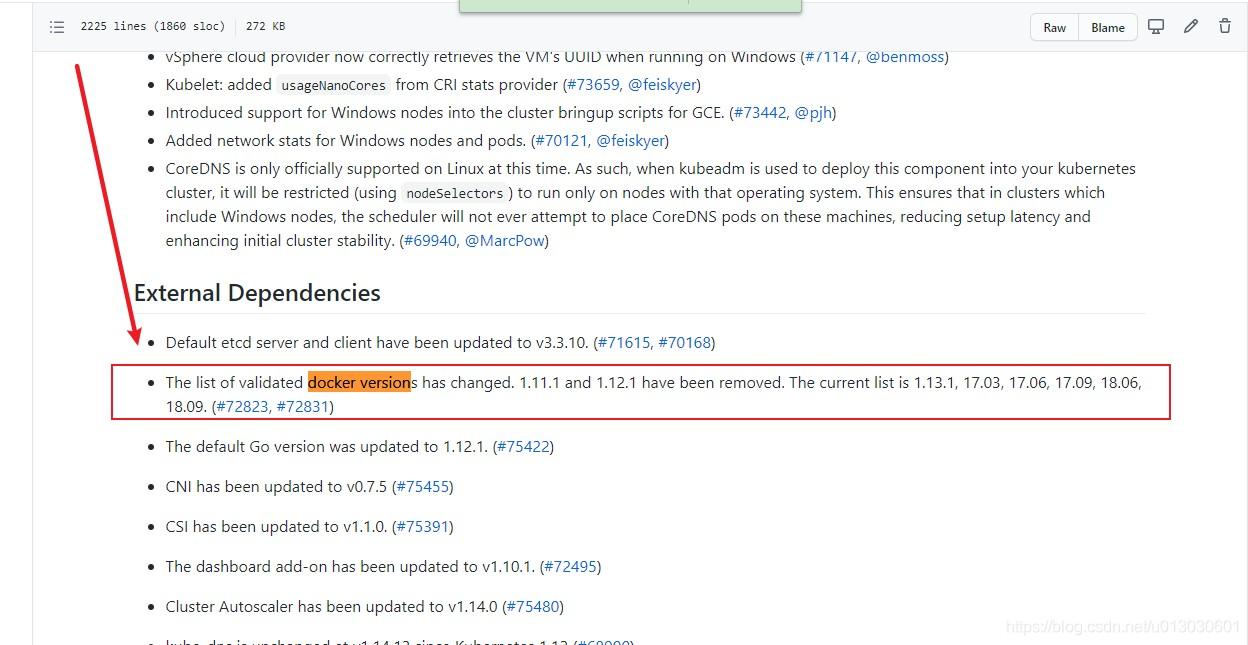Open pull request #72831 link
This screenshot has height=645, width=1248.
point(303,407)
